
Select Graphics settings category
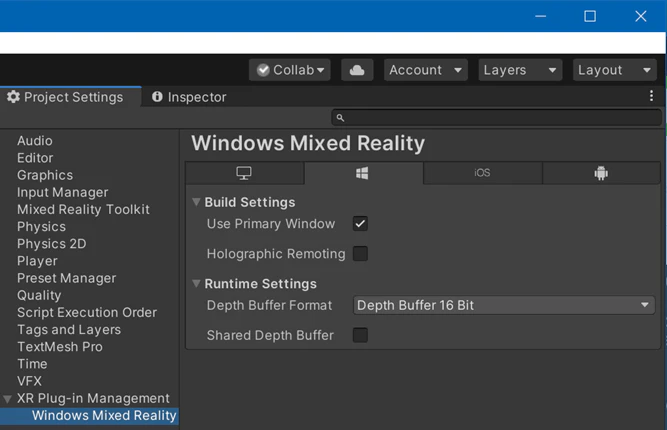tap(45, 175)
